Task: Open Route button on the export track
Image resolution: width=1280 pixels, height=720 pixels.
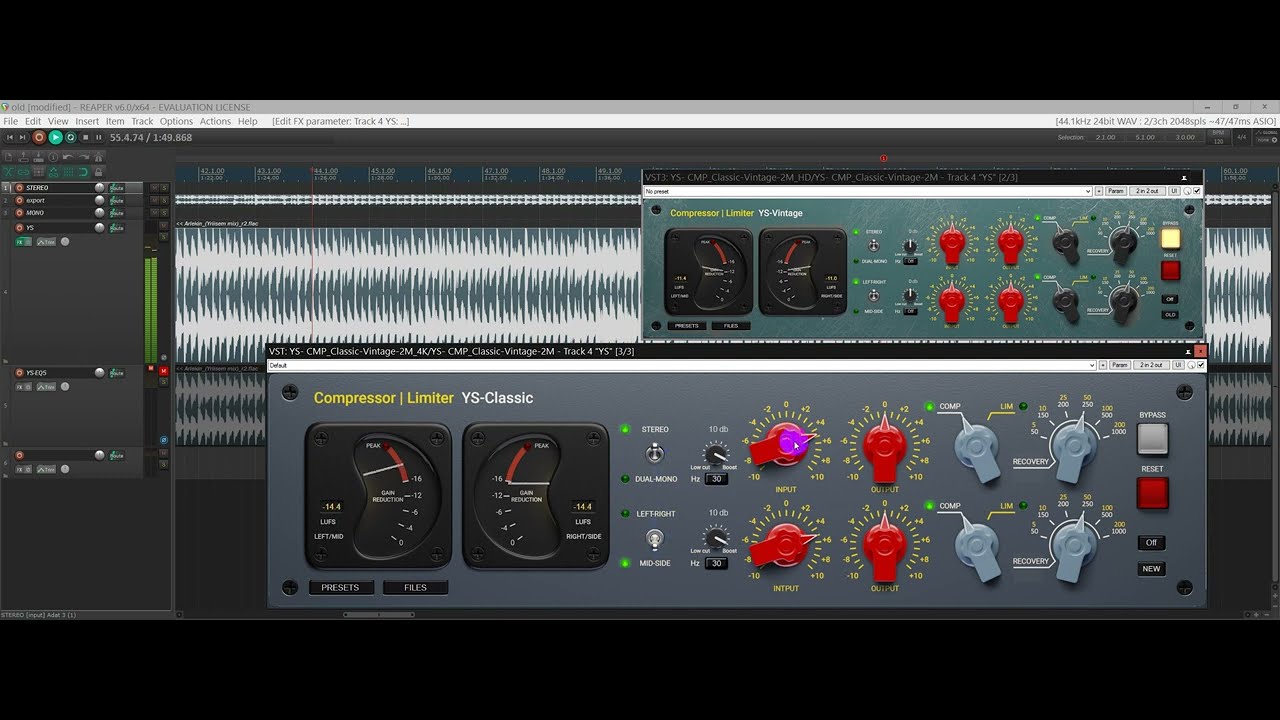Action: (116, 200)
